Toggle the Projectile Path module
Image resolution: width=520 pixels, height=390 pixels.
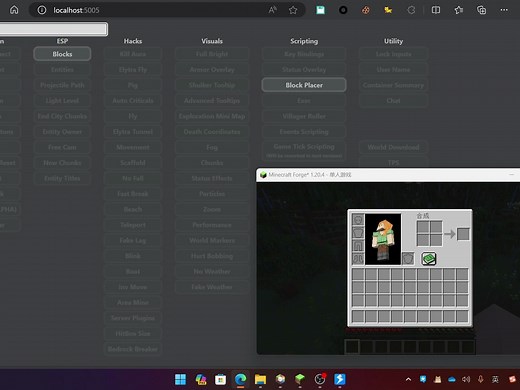(62, 85)
